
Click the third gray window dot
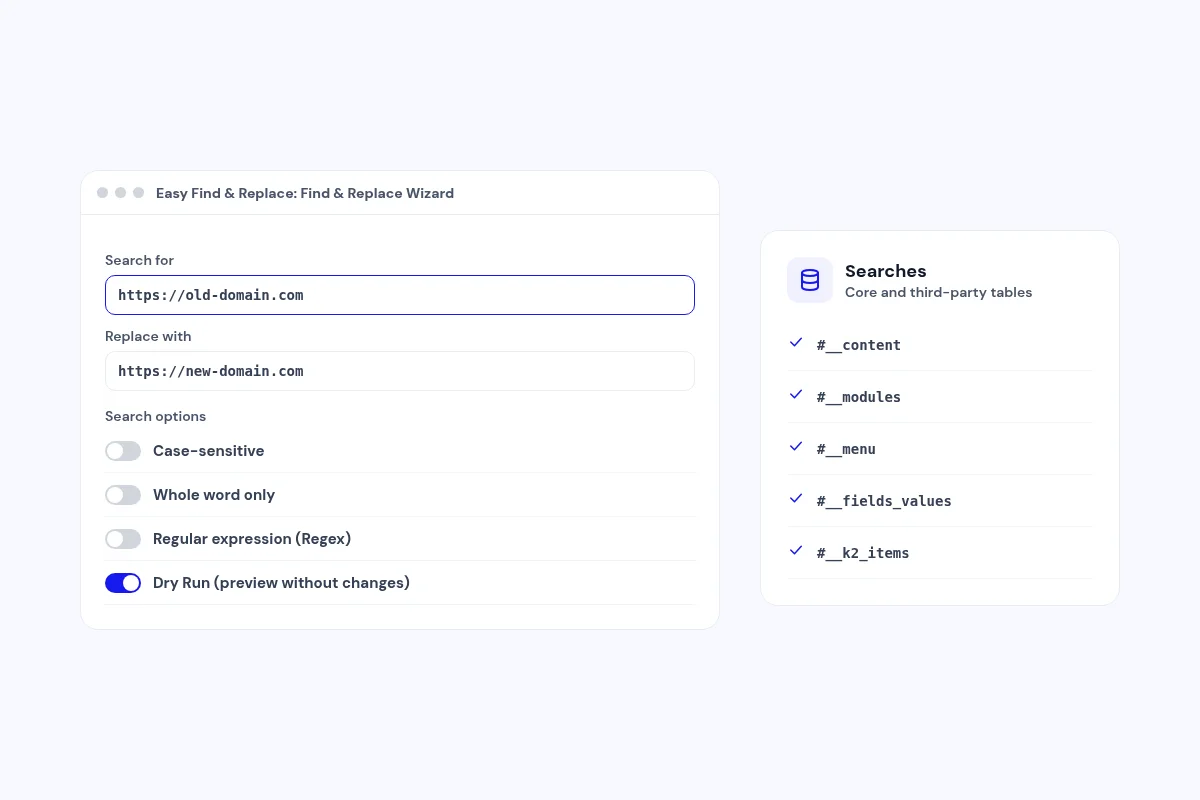[x=138, y=193]
